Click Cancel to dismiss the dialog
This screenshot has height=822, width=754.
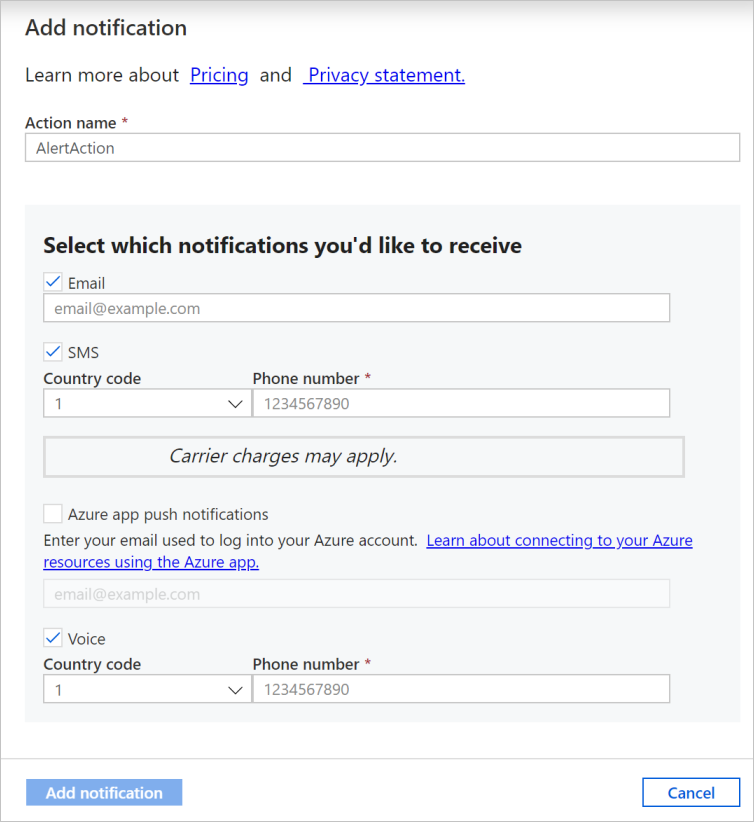point(691,792)
